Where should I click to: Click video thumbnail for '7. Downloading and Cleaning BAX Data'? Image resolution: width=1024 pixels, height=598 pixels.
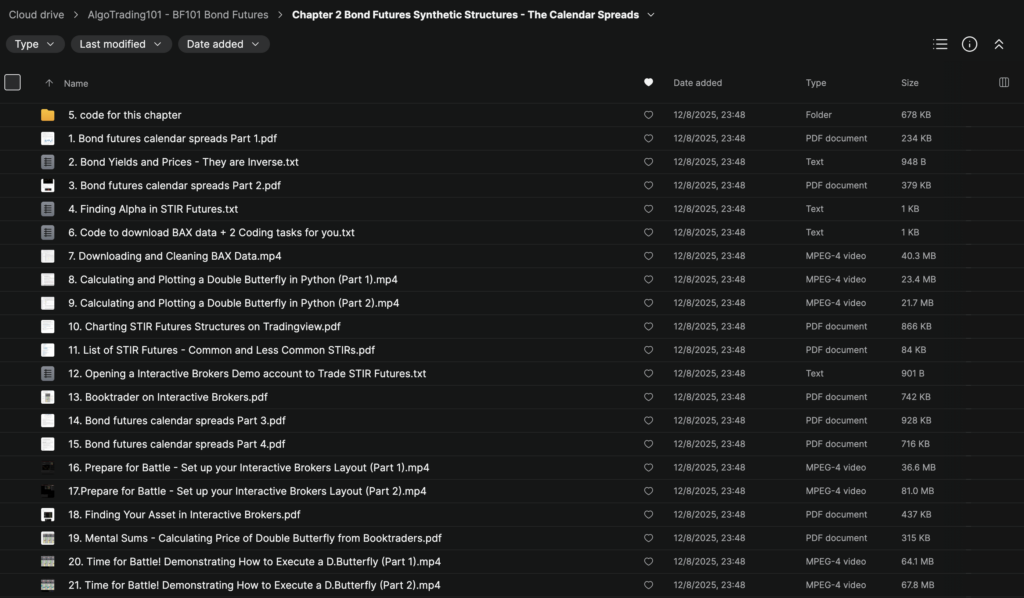(47, 256)
